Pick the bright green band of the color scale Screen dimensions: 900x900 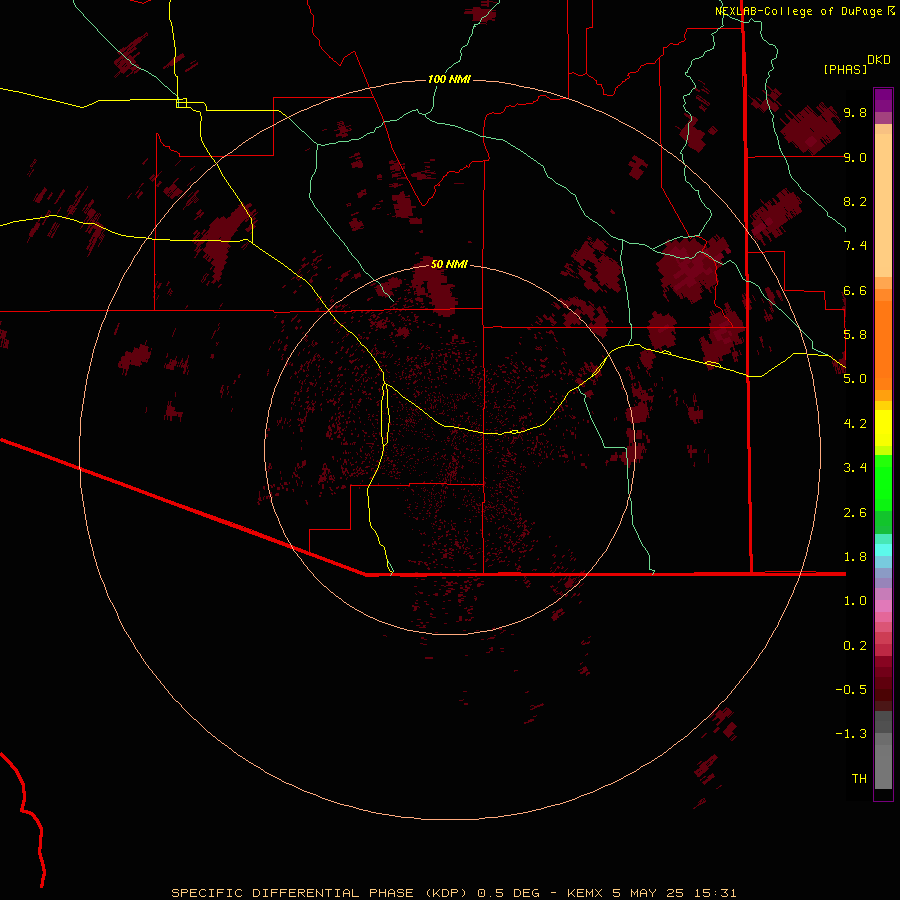click(x=883, y=483)
